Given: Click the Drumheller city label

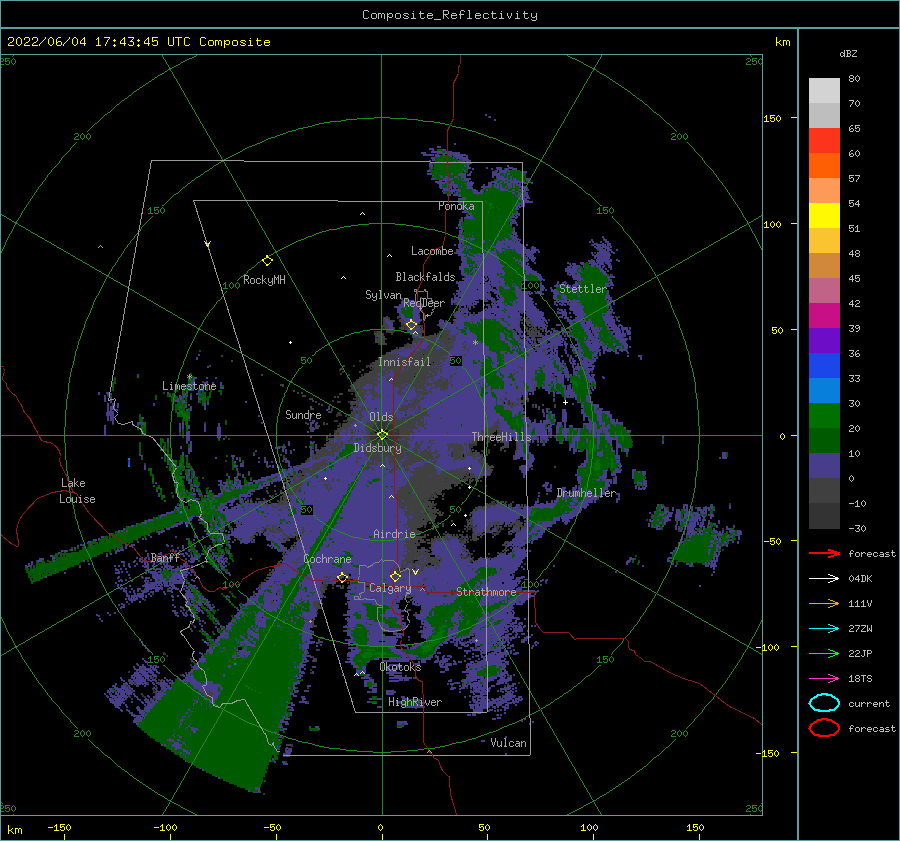Looking at the screenshot, I should pyautogui.click(x=586, y=493).
